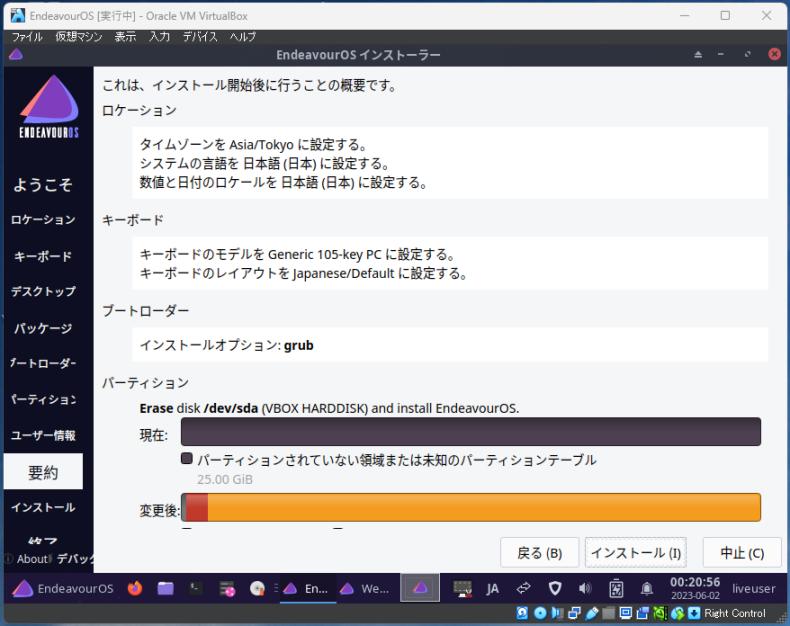Select the パーティション step in sidebar

(43, 400)
